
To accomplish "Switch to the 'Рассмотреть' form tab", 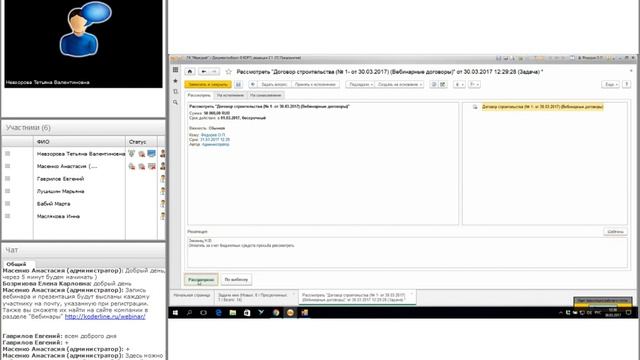I will click(199, 95).
